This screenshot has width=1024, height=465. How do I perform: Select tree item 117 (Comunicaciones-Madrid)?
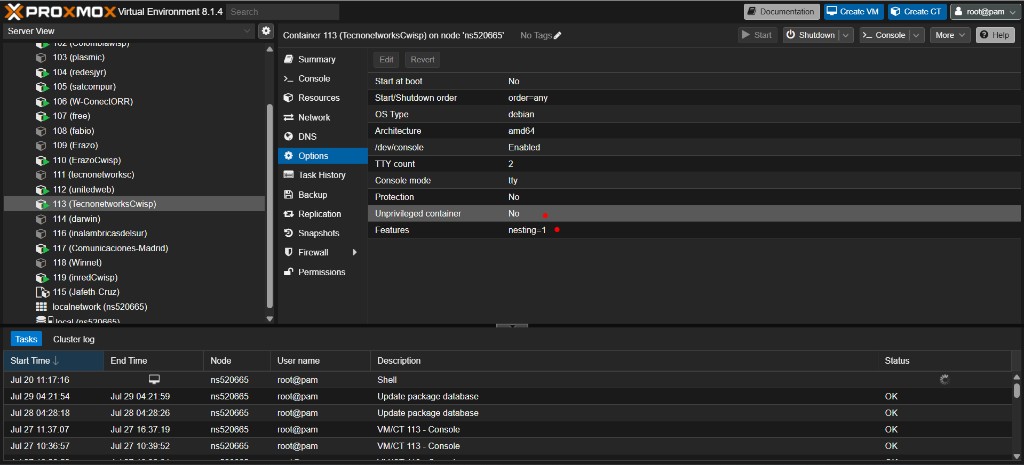click(135, 248)
